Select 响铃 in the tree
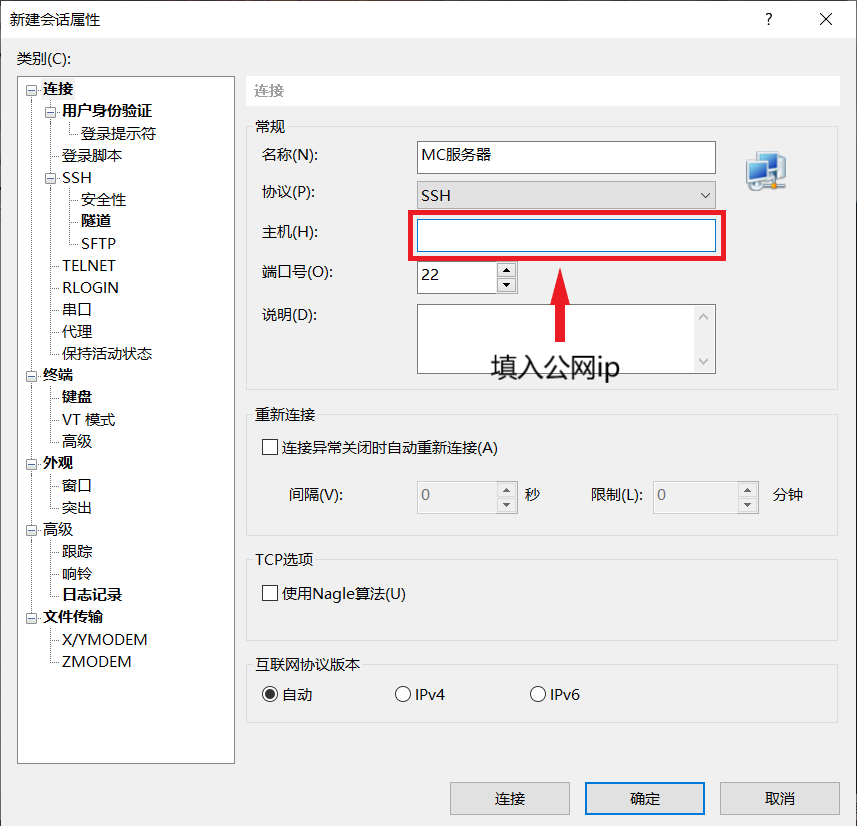 click(77, 574)
